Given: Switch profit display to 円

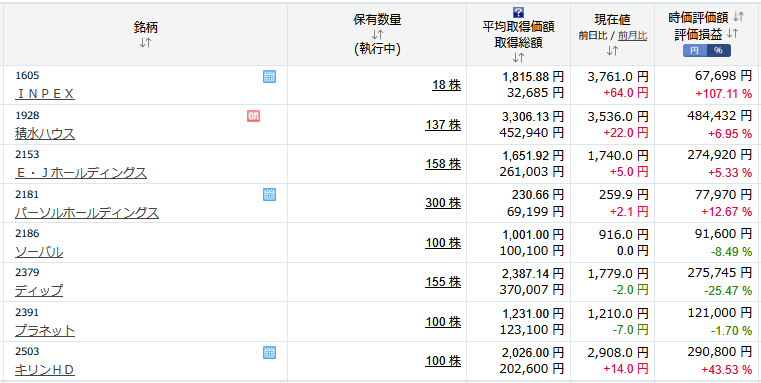Looking at the screenshot, I should point(695,50).
